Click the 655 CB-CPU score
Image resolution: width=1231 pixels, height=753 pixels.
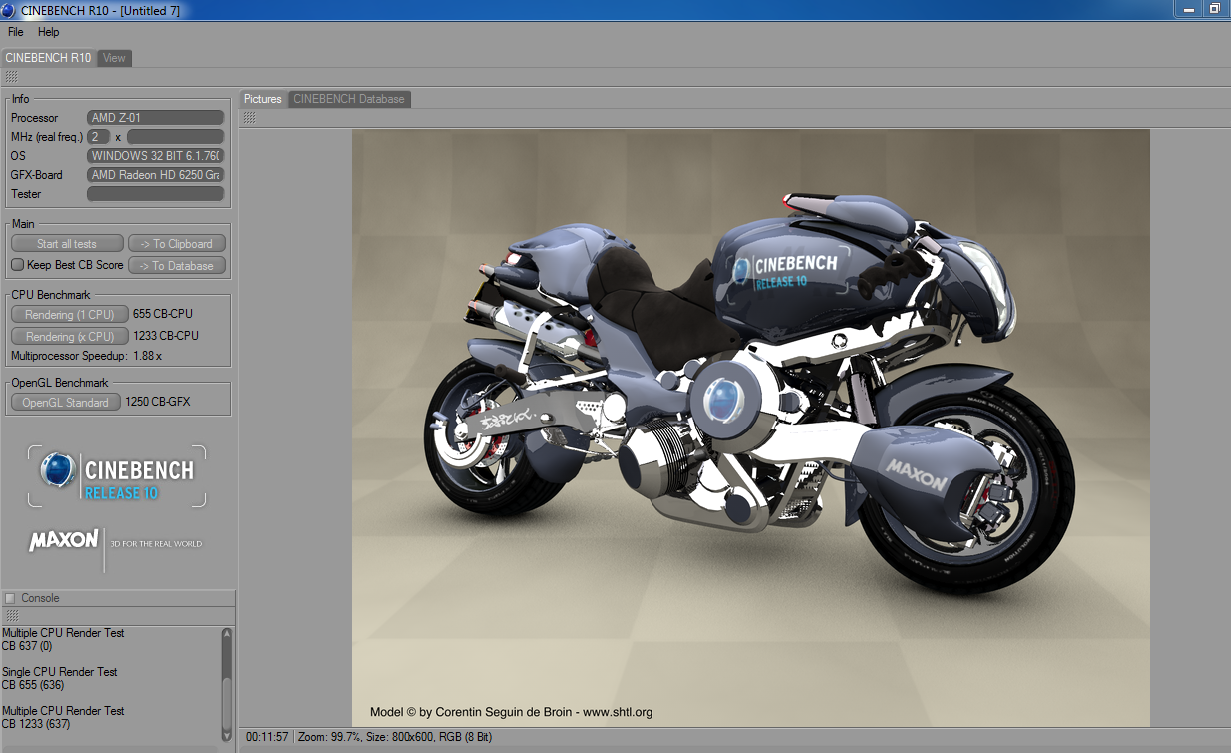[x=163, y=314]
